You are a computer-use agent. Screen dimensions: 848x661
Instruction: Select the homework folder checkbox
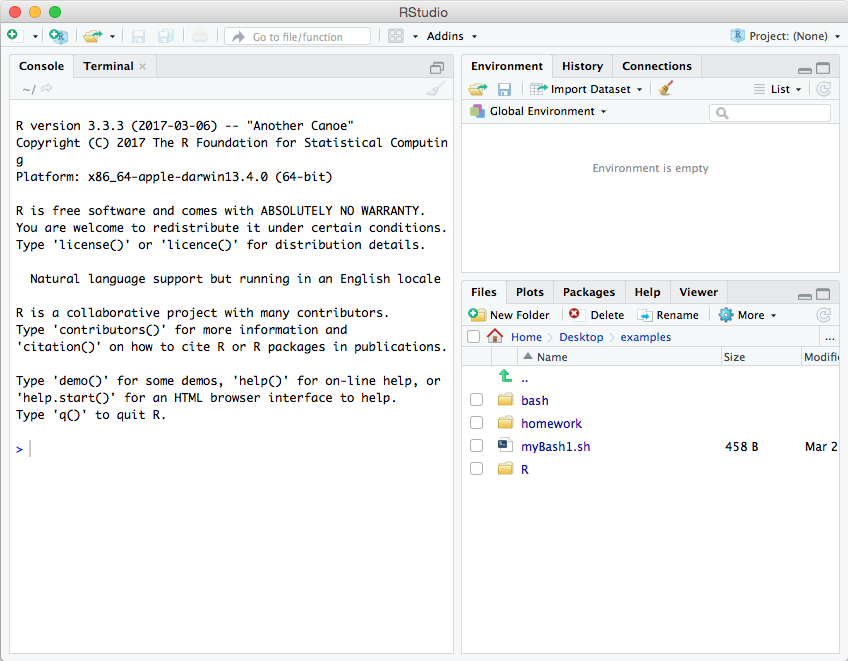[476, 423]
